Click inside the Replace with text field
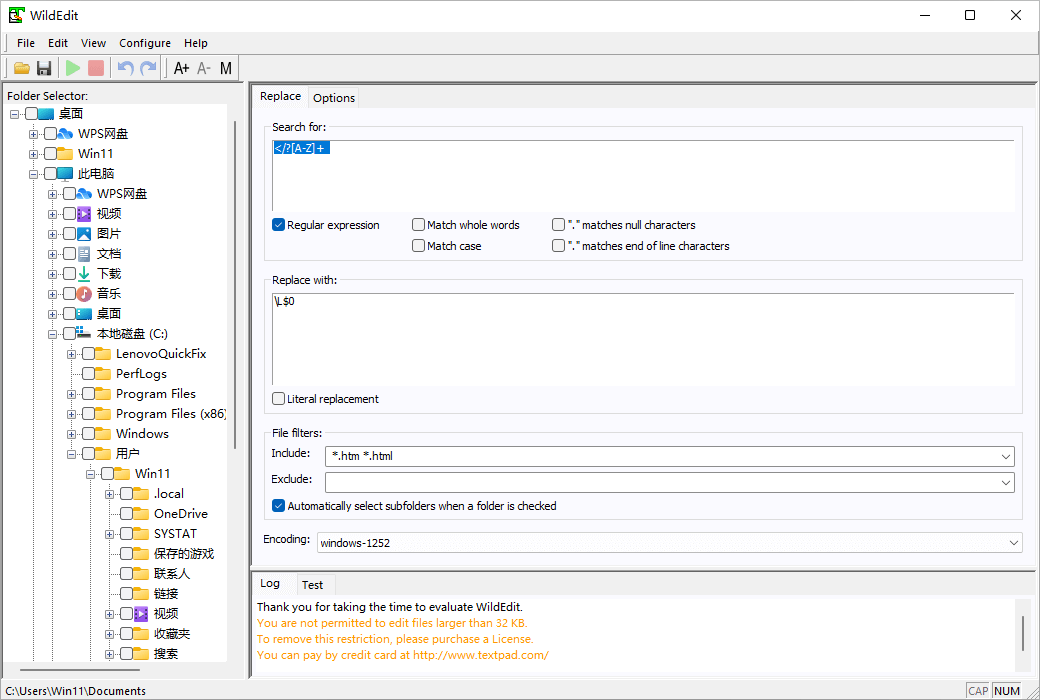 (640, 340)
